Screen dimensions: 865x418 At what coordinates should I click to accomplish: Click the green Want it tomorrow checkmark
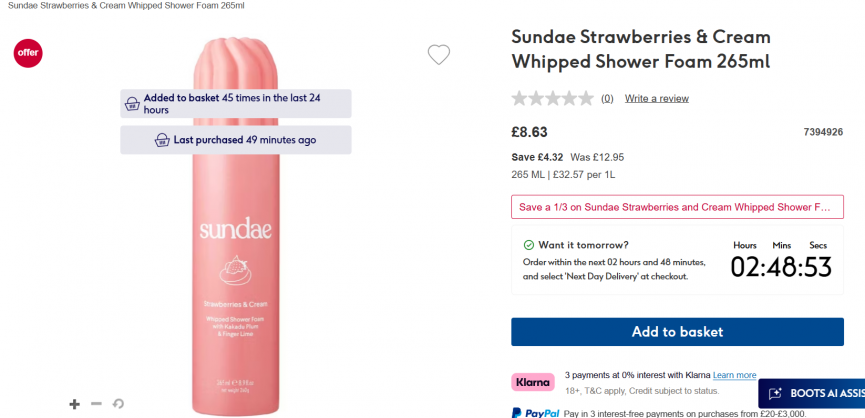coord(529,245)
